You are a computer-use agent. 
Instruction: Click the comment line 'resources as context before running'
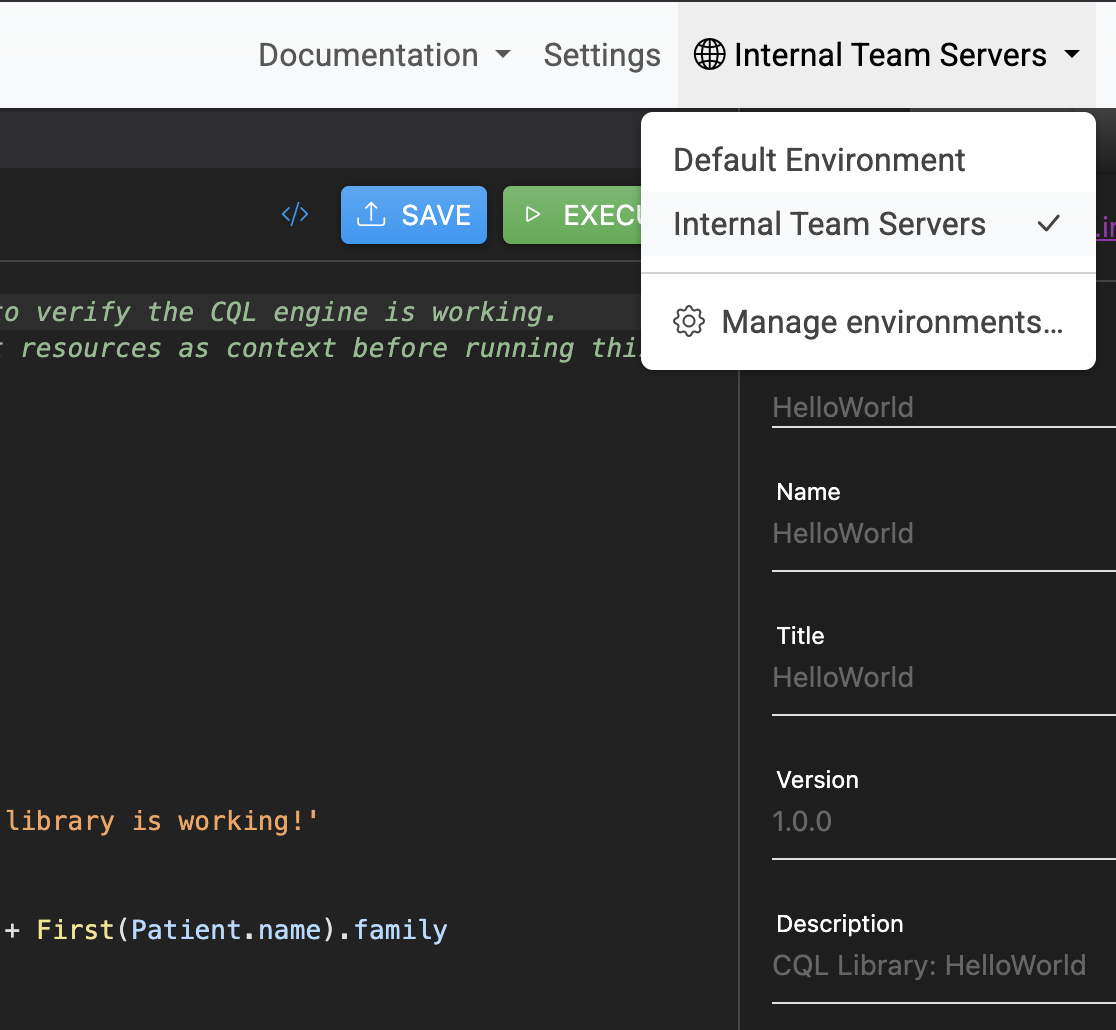(x=298, y=348)
